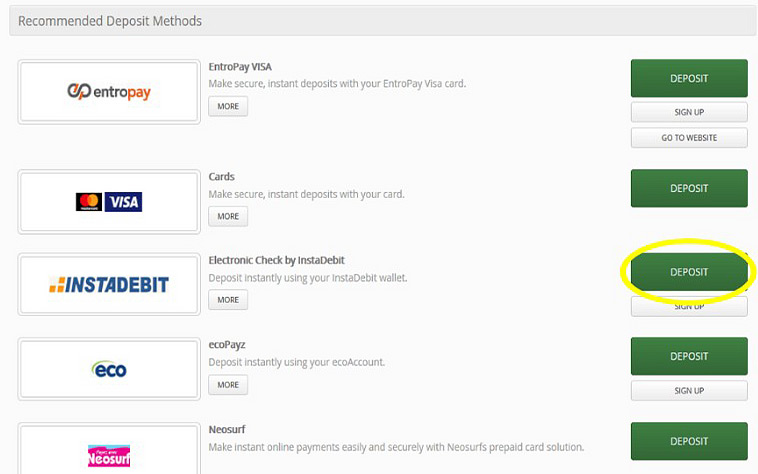The image size is (758, 474).
Task: Expand MORE details for EntroPay VISA
Action: (228, 106)
